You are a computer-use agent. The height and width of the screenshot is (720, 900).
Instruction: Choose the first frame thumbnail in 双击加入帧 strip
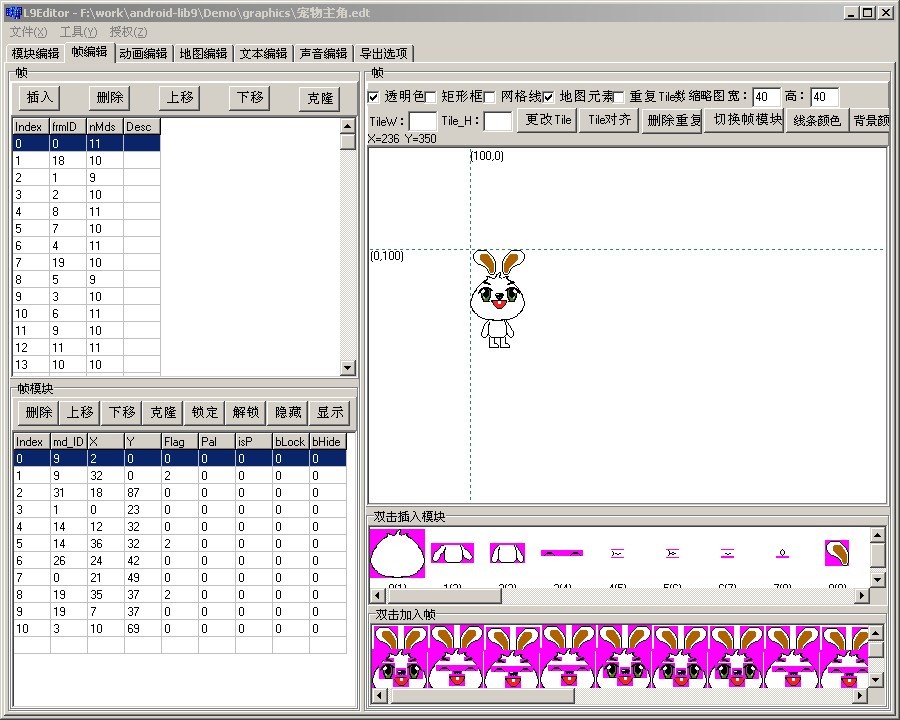coord(399,657)
